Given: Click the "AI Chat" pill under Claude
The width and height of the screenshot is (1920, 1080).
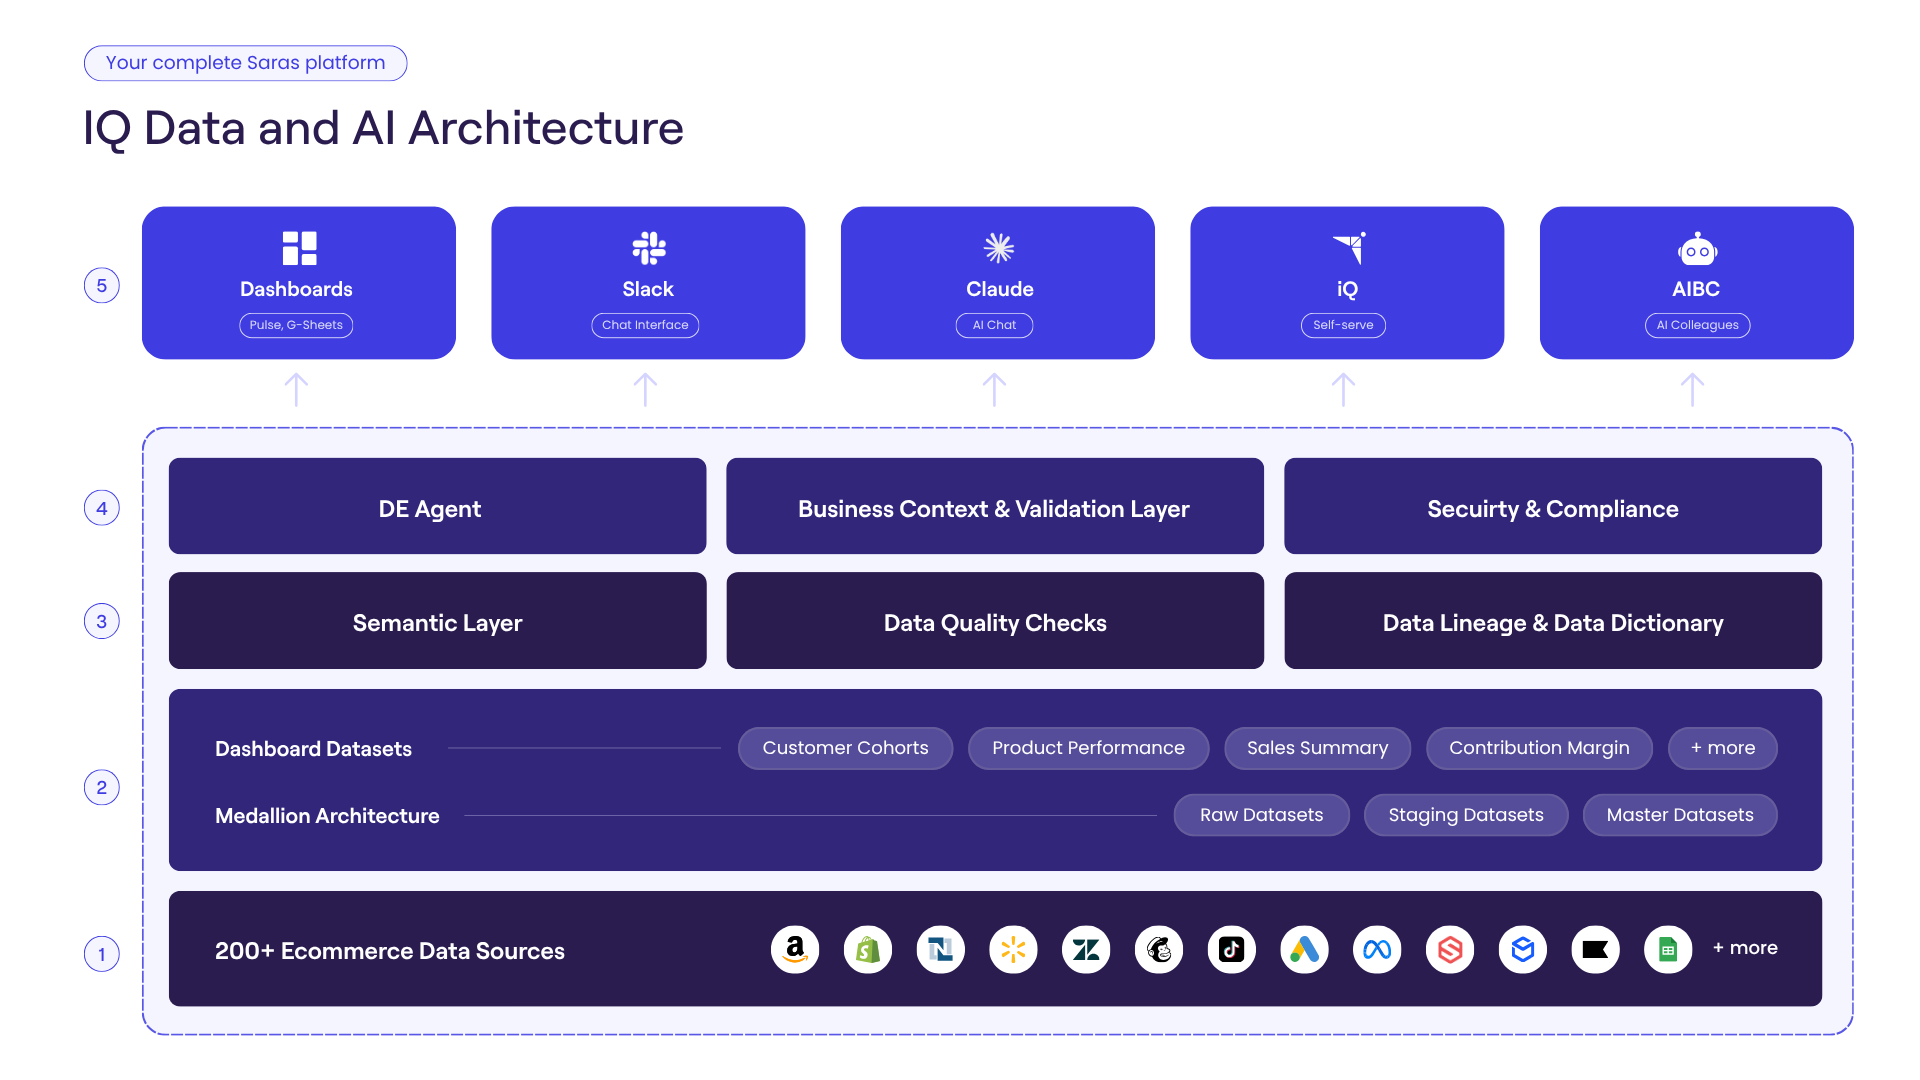Looking at the screenshot, I should (994, 325).
